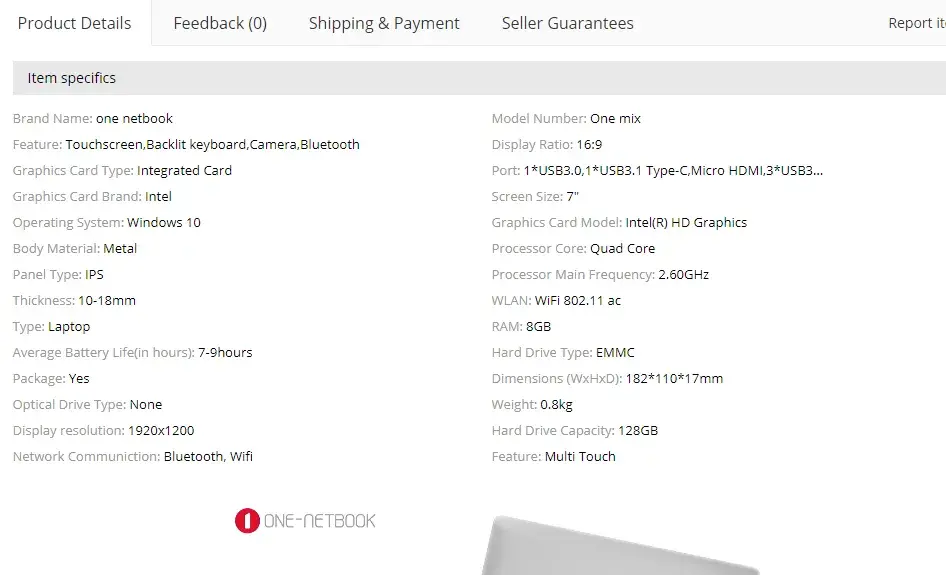Click the Hard Drive Capacity 128GB value
The width and height of the screenshot is (946, 575).
coord(638,430)
